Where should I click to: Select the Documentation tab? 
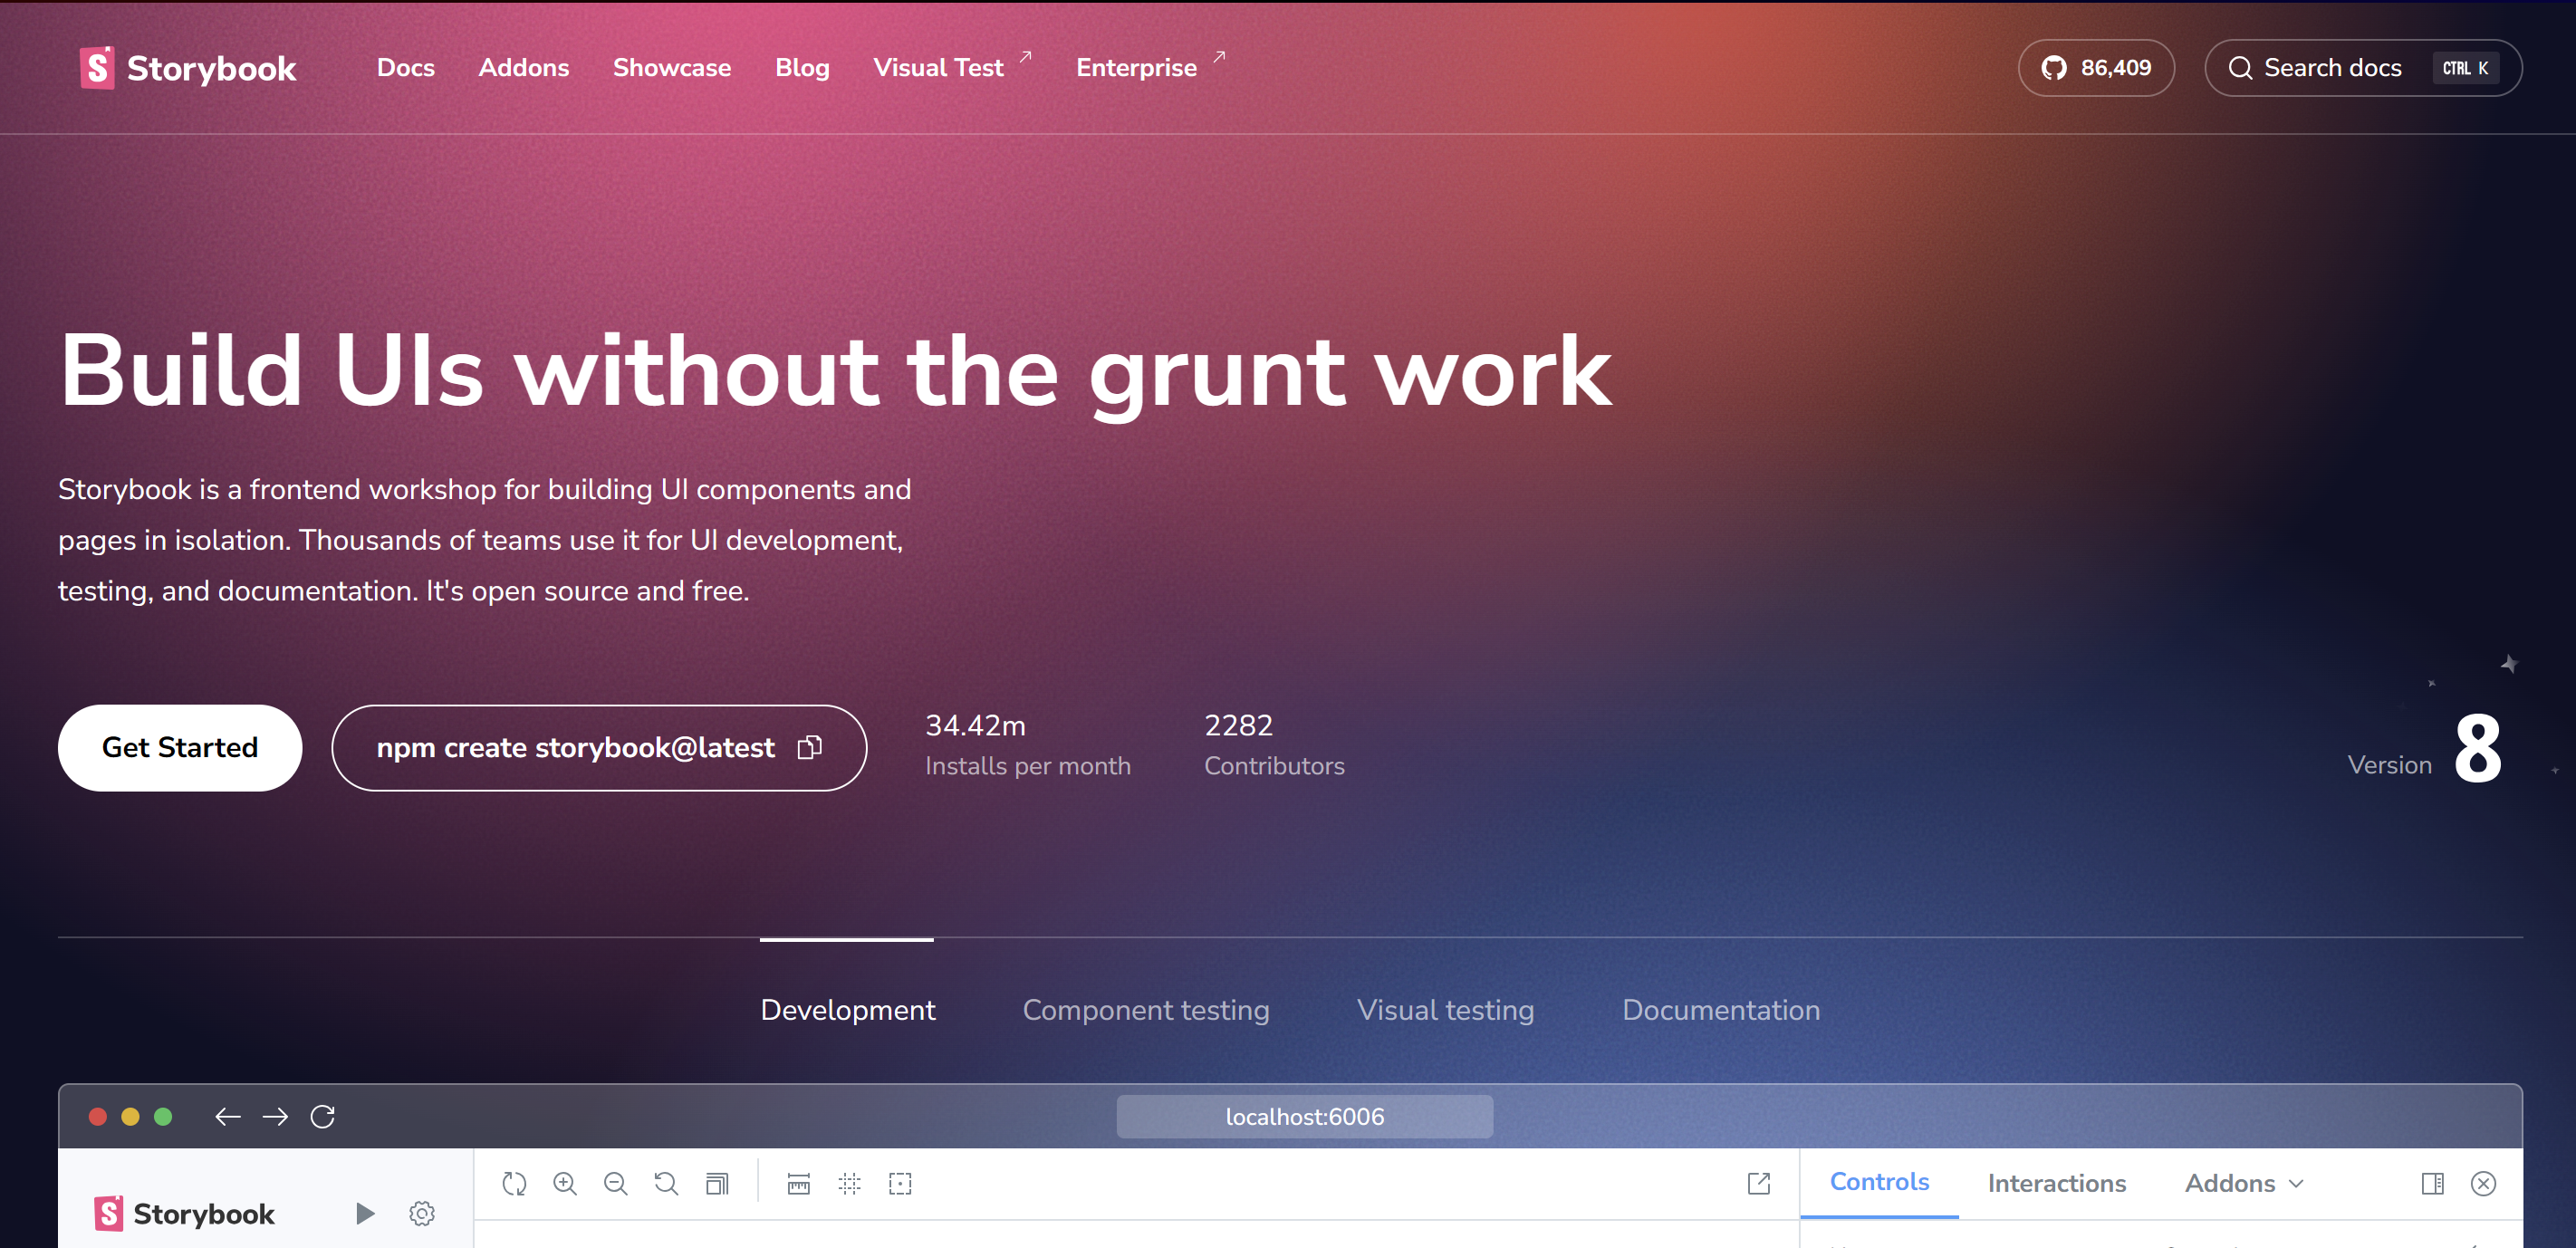pos(1721,1009)
